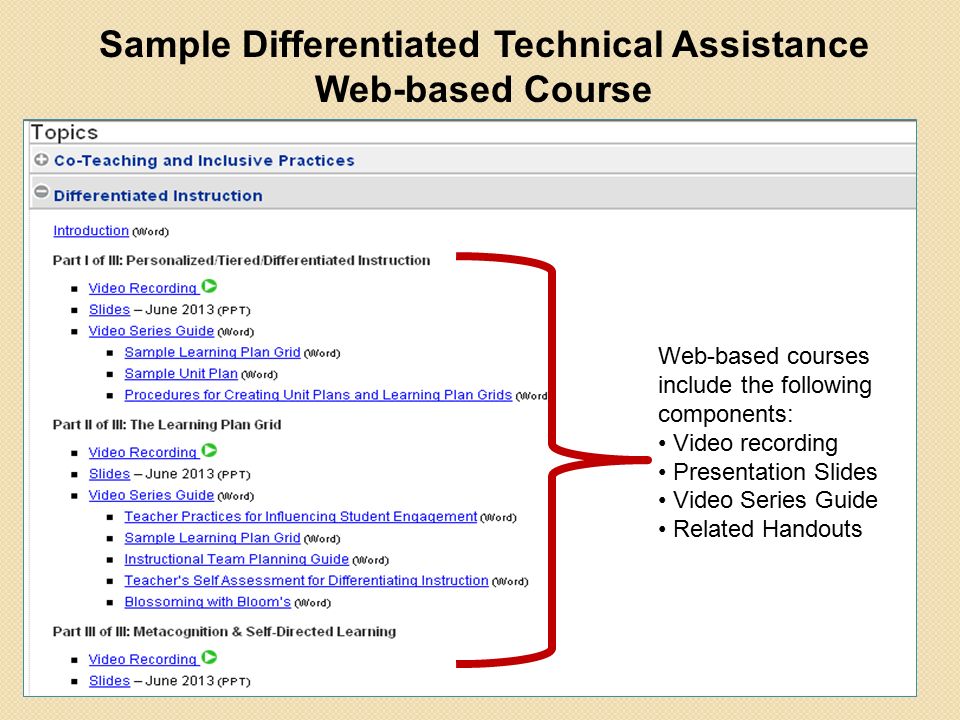Collapse the Differentiated Instruction section
The width and height of the screenshot is (960, 720).
coord(41,192)
